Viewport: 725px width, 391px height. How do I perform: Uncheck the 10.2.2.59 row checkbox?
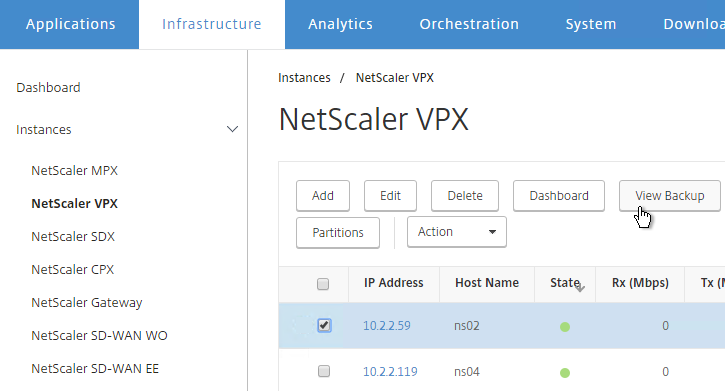[324, 325]
